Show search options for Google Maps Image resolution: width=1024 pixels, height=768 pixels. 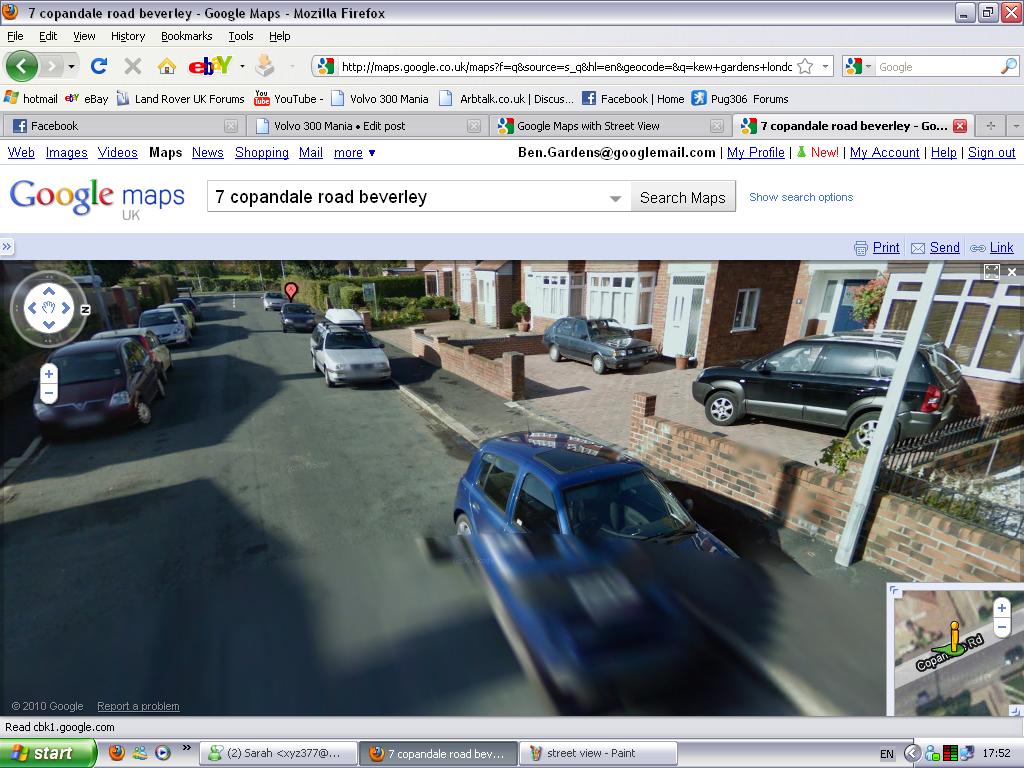(801, 197)
